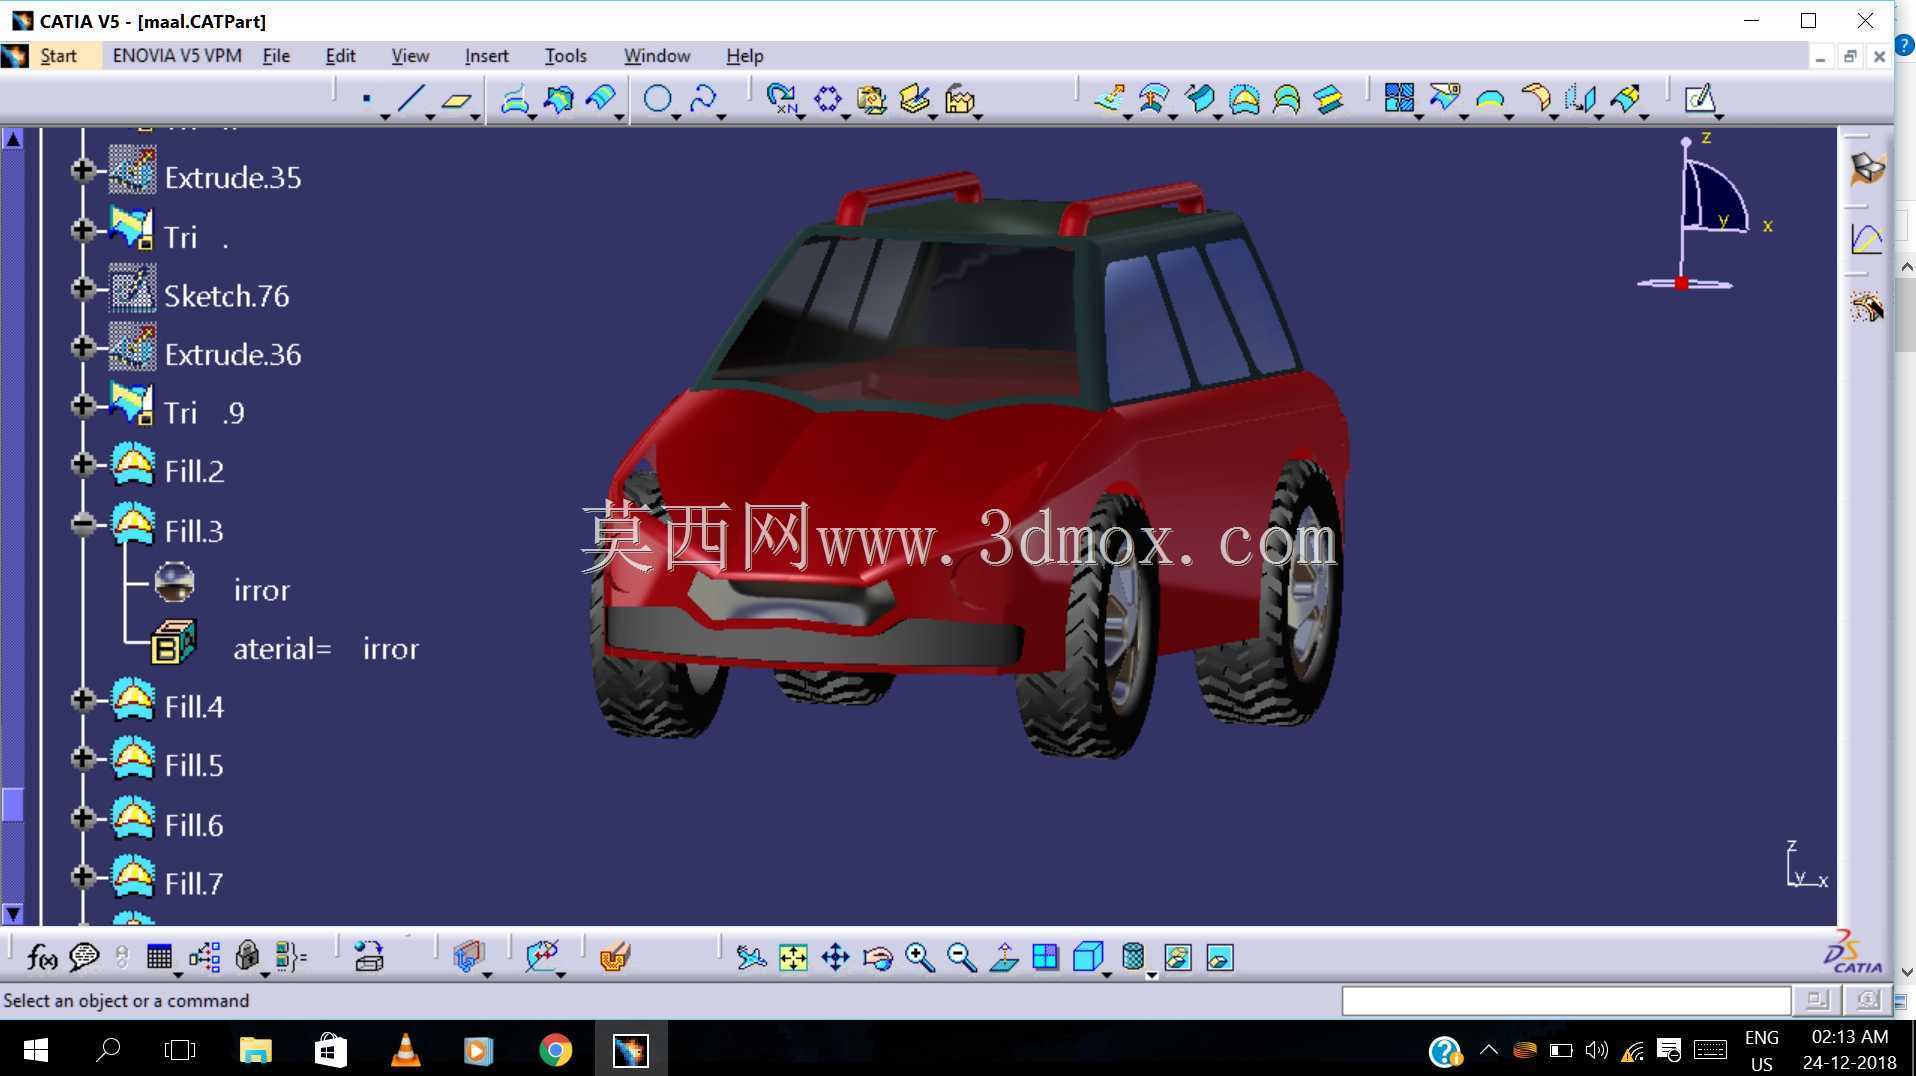
Task: Click the Zoom Out magnifier
Action: (x=961, y=958)
